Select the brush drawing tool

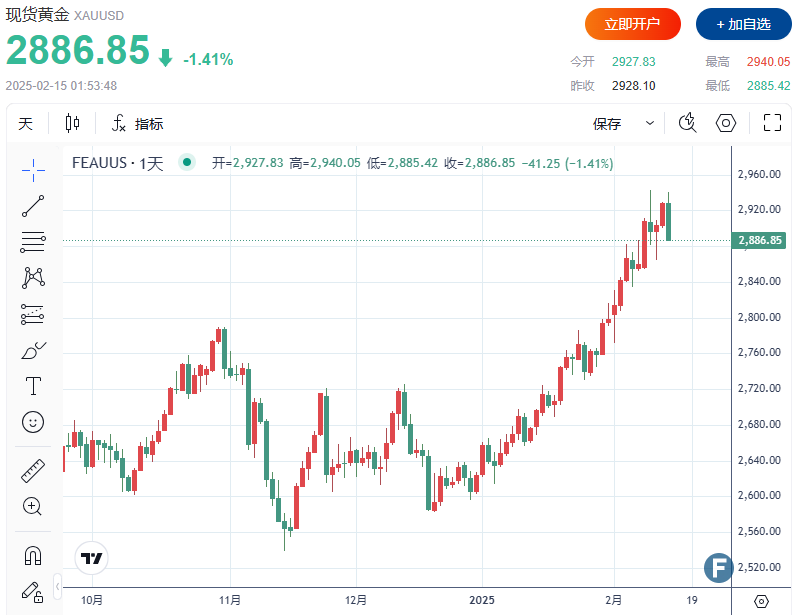coord(33,351)
